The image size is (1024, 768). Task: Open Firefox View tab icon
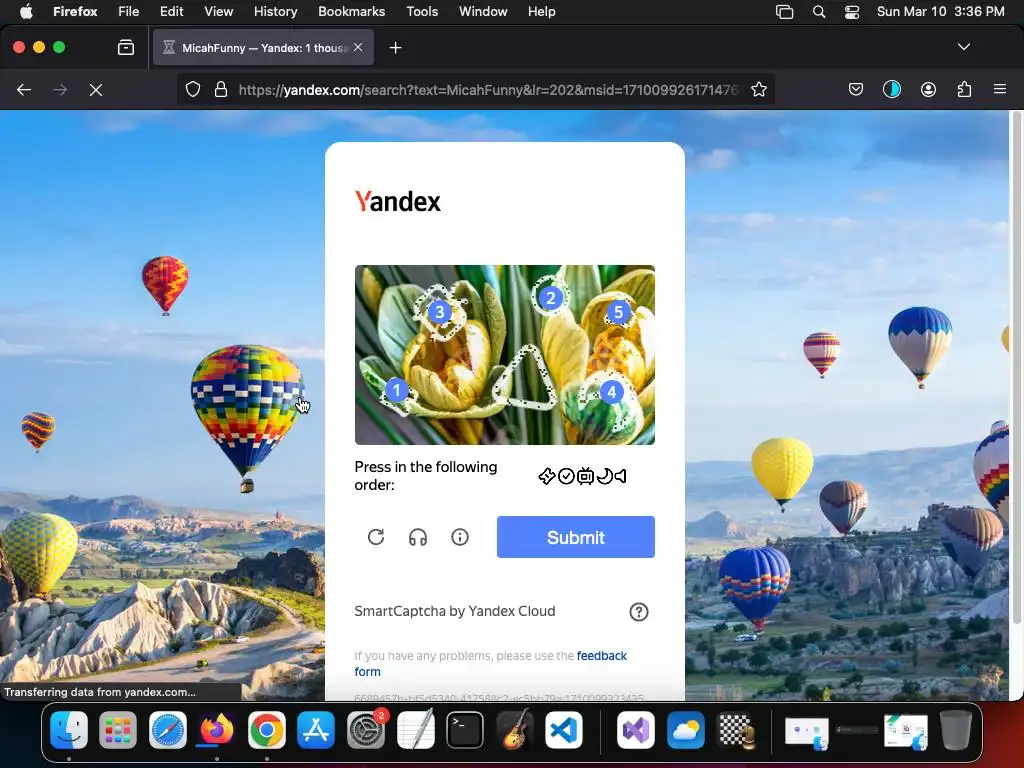click(126, 47)
